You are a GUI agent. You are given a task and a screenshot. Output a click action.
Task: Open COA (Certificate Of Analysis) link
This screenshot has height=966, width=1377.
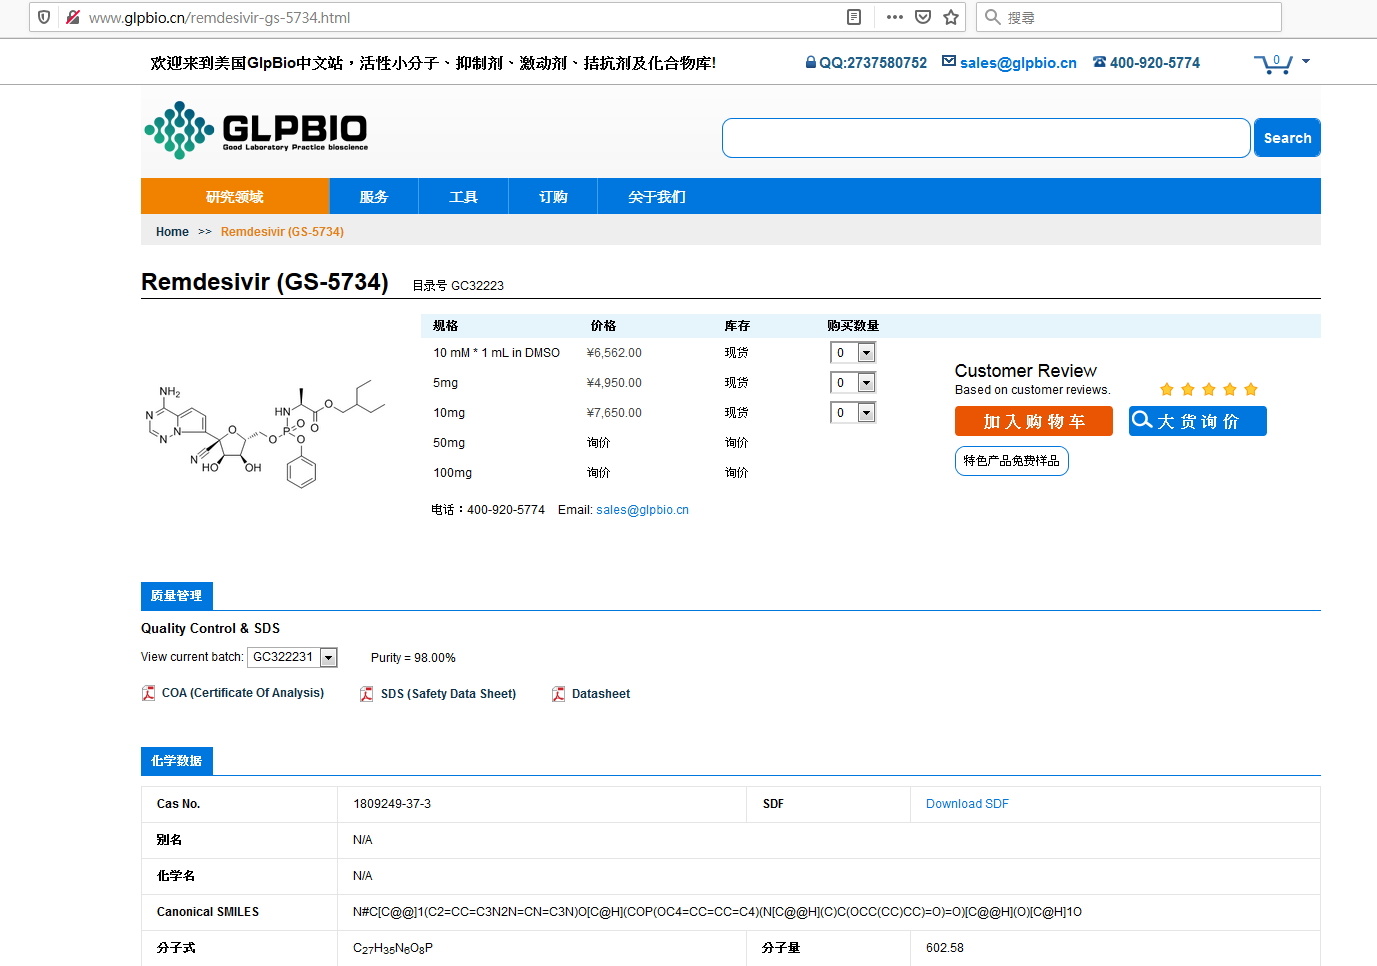click(x=243, y=693)
